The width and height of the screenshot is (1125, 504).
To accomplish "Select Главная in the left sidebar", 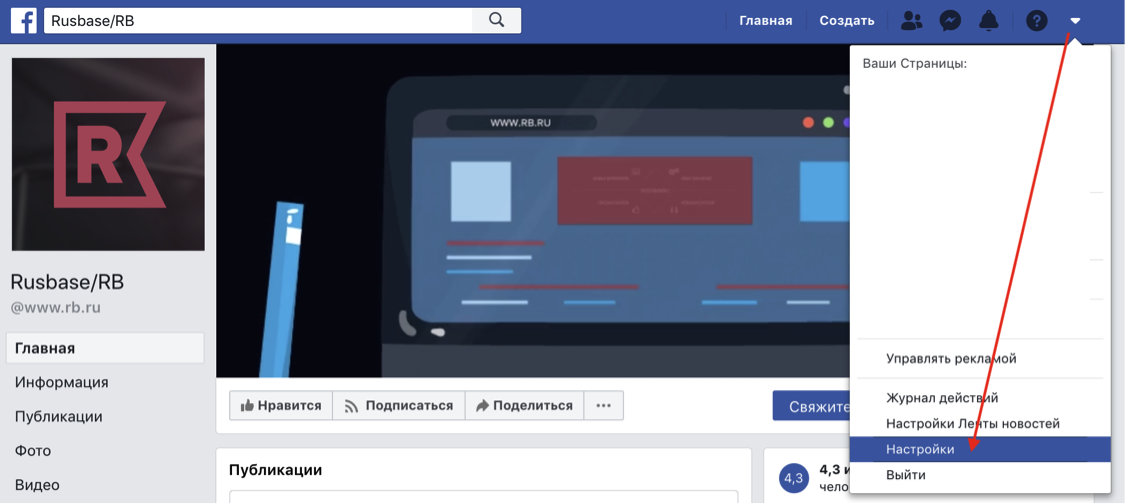I will (x=105, y=348).
